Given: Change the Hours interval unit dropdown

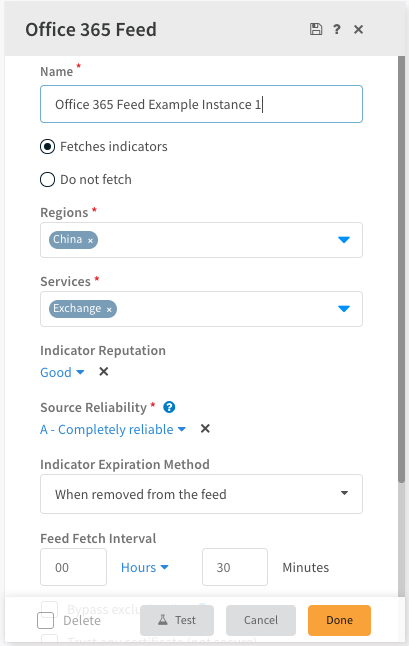Looking at the screenshot, I should click(145, 567).
